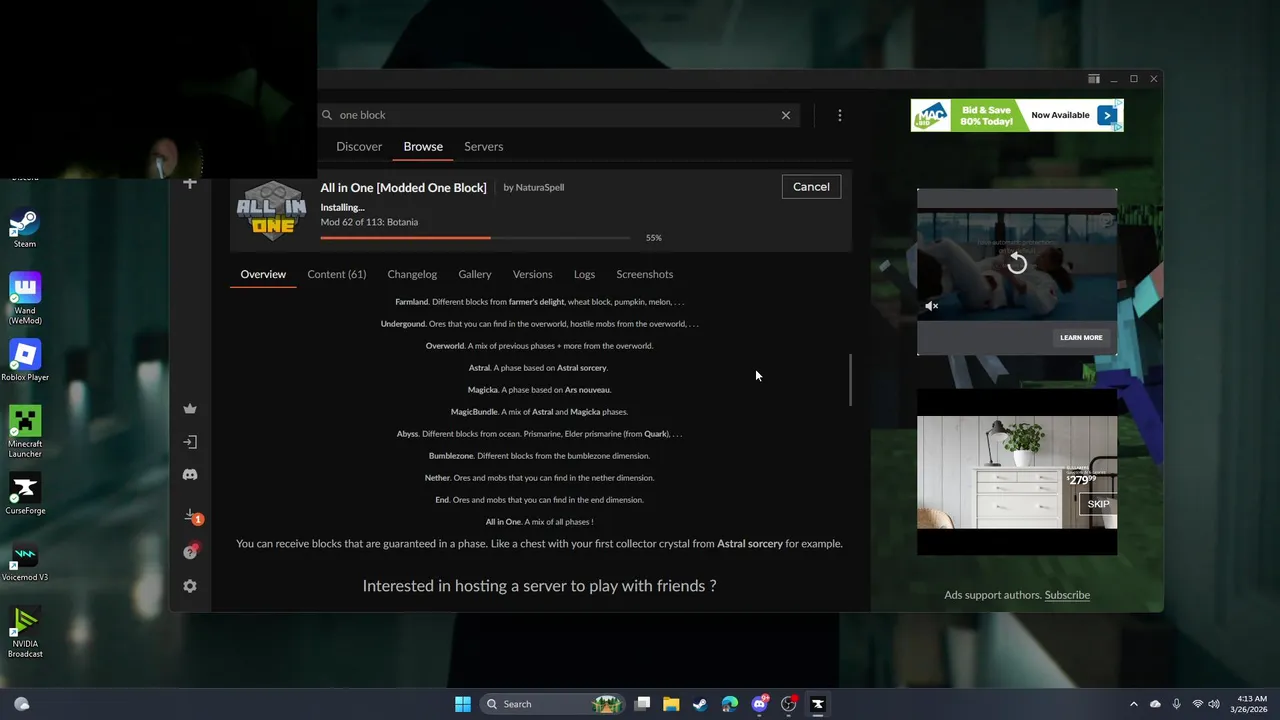Open the Logs tab
Screen dimensions: 1280x720
pos(584,274)
